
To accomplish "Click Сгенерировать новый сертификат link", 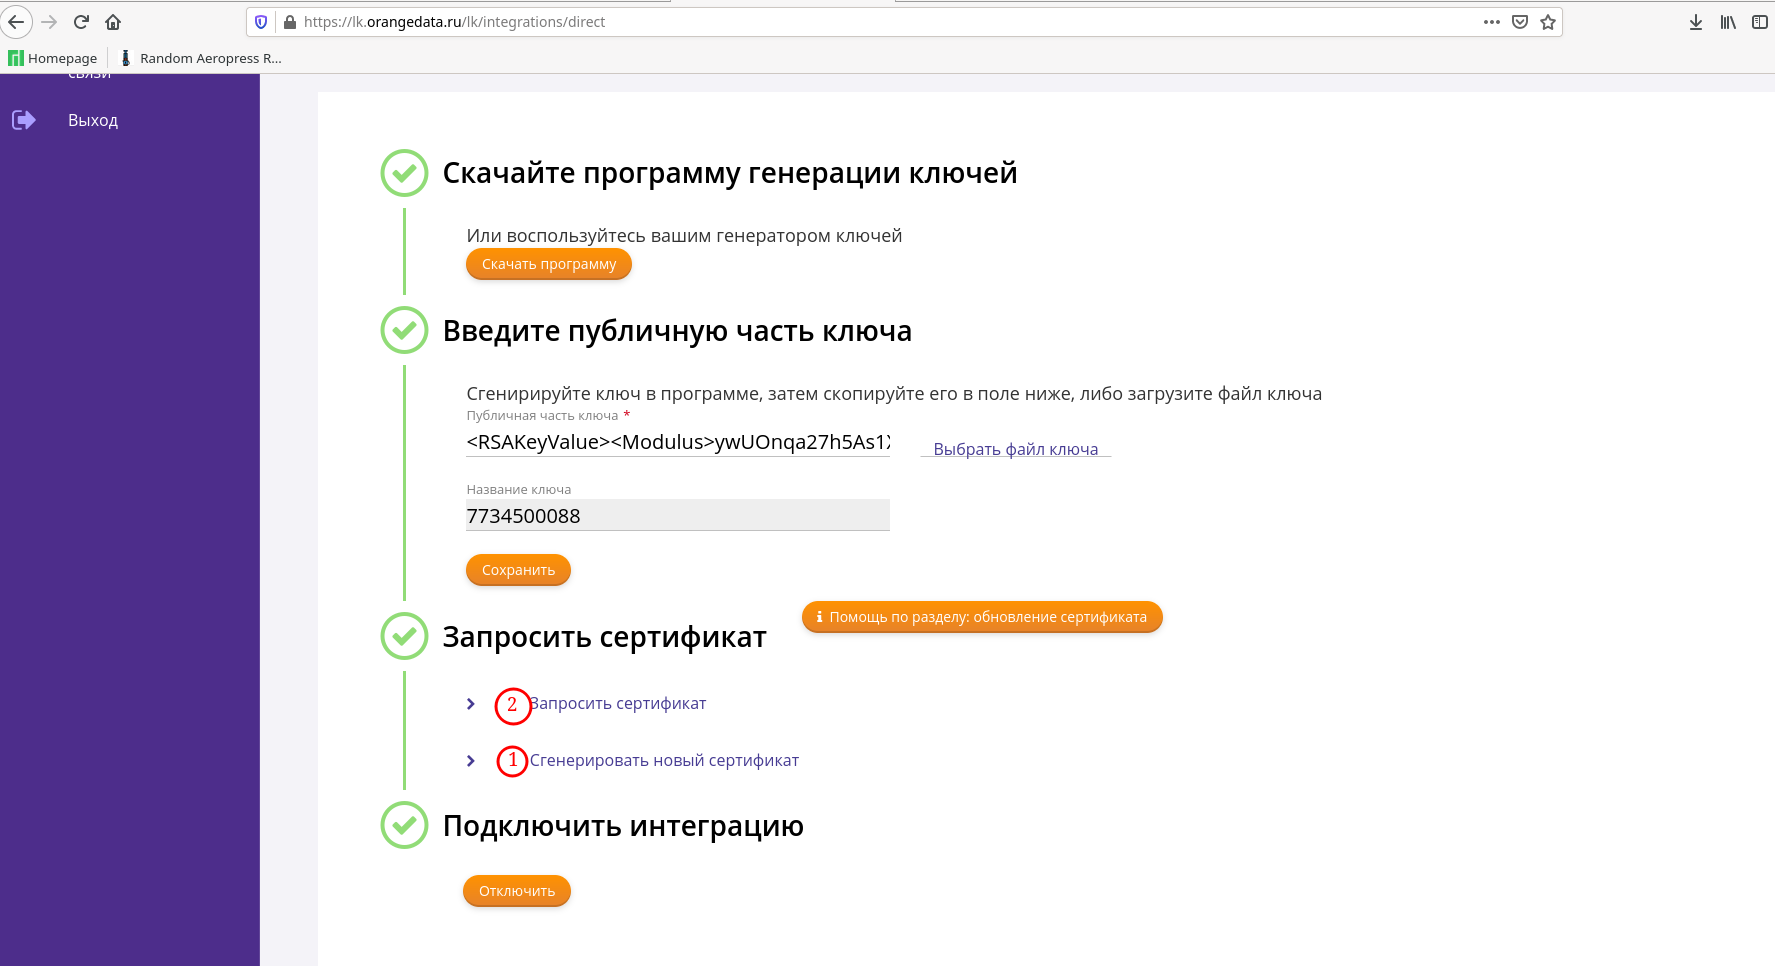I will (664, 761).
